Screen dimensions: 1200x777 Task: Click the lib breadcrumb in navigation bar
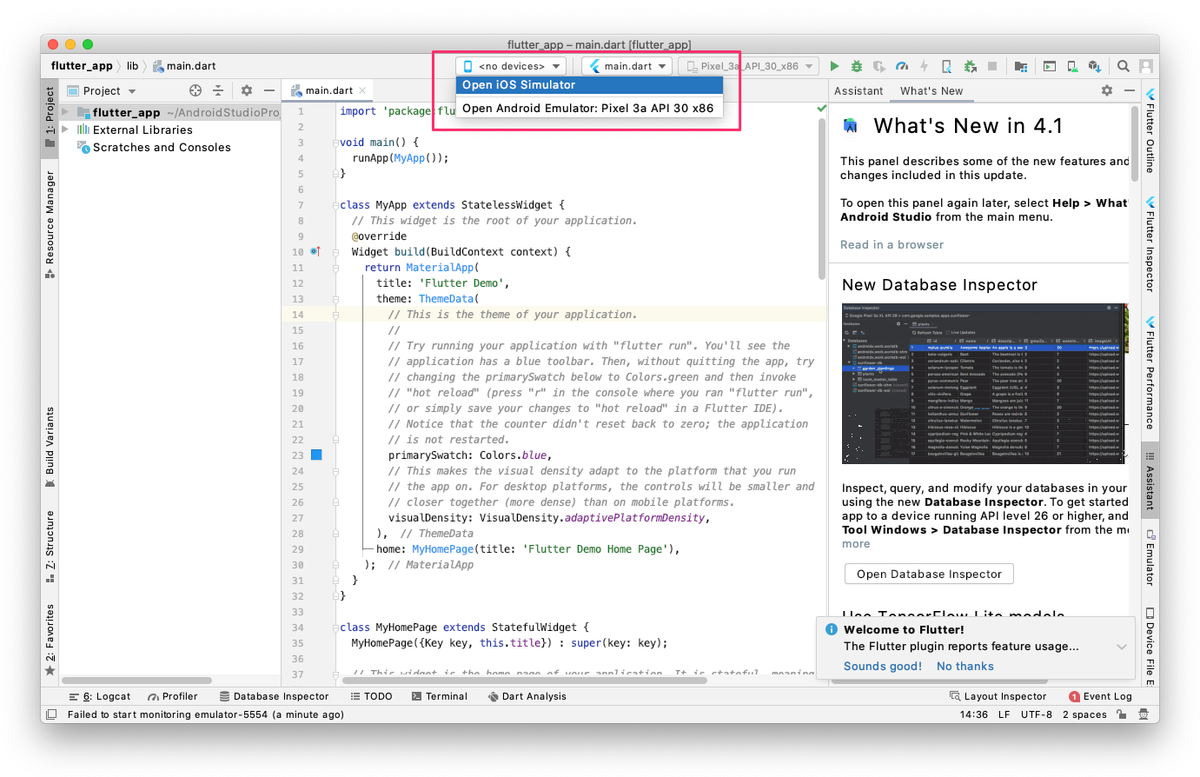point(132,66)
